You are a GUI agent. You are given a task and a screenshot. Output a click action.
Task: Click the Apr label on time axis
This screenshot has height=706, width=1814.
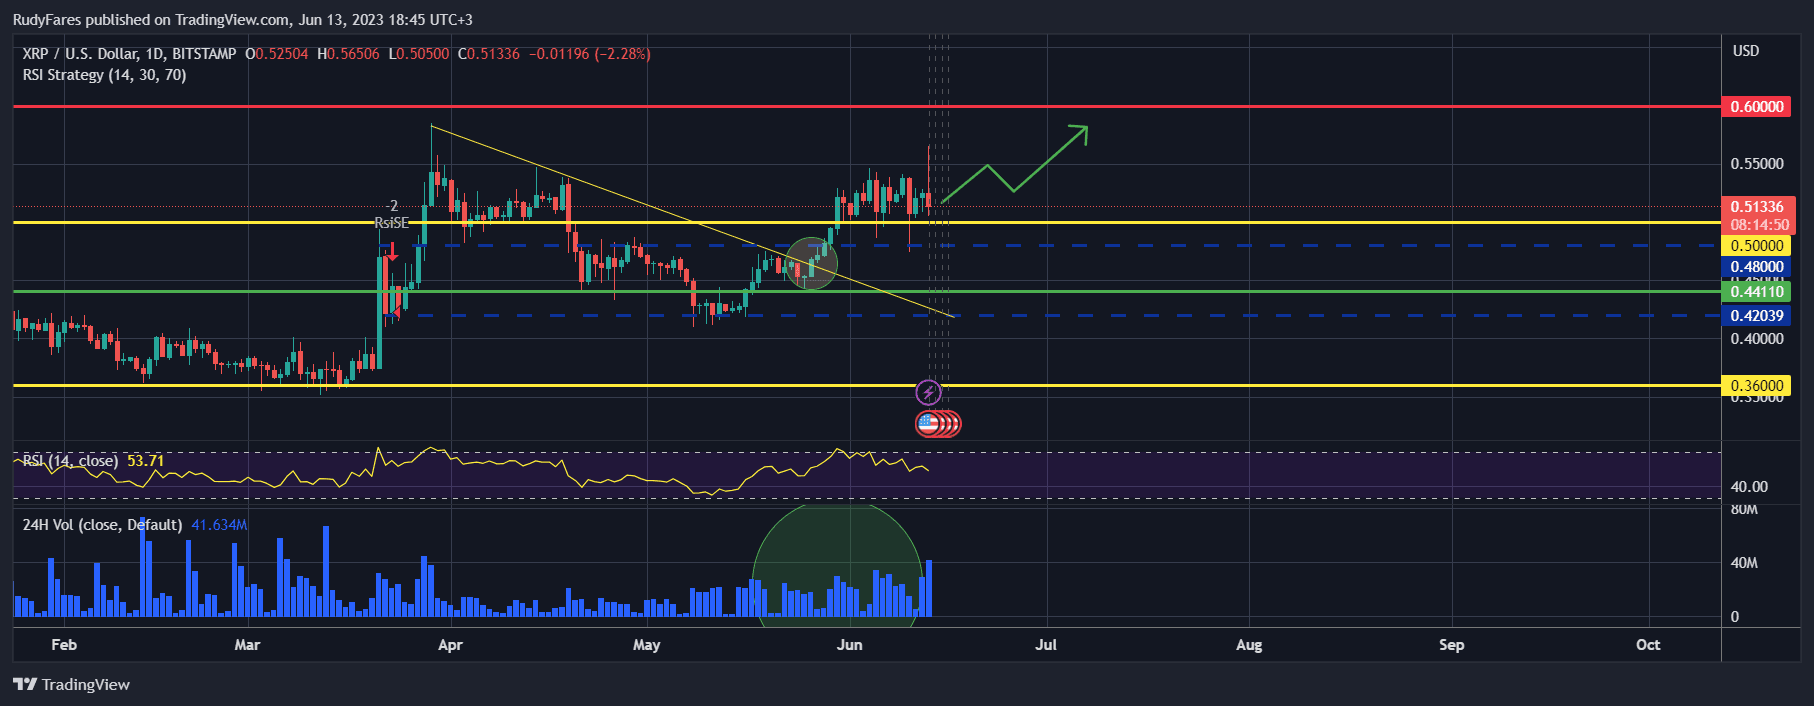tap(450, 645)
